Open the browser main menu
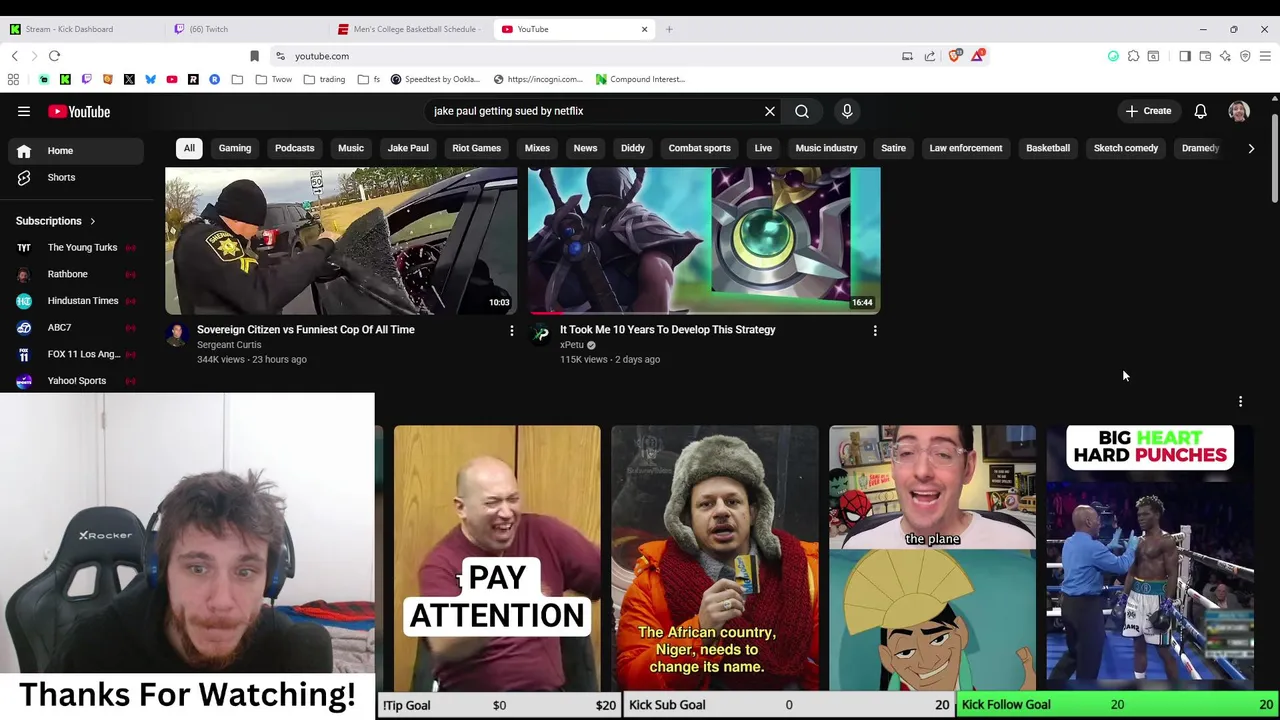 click(x=1265, y=56)
